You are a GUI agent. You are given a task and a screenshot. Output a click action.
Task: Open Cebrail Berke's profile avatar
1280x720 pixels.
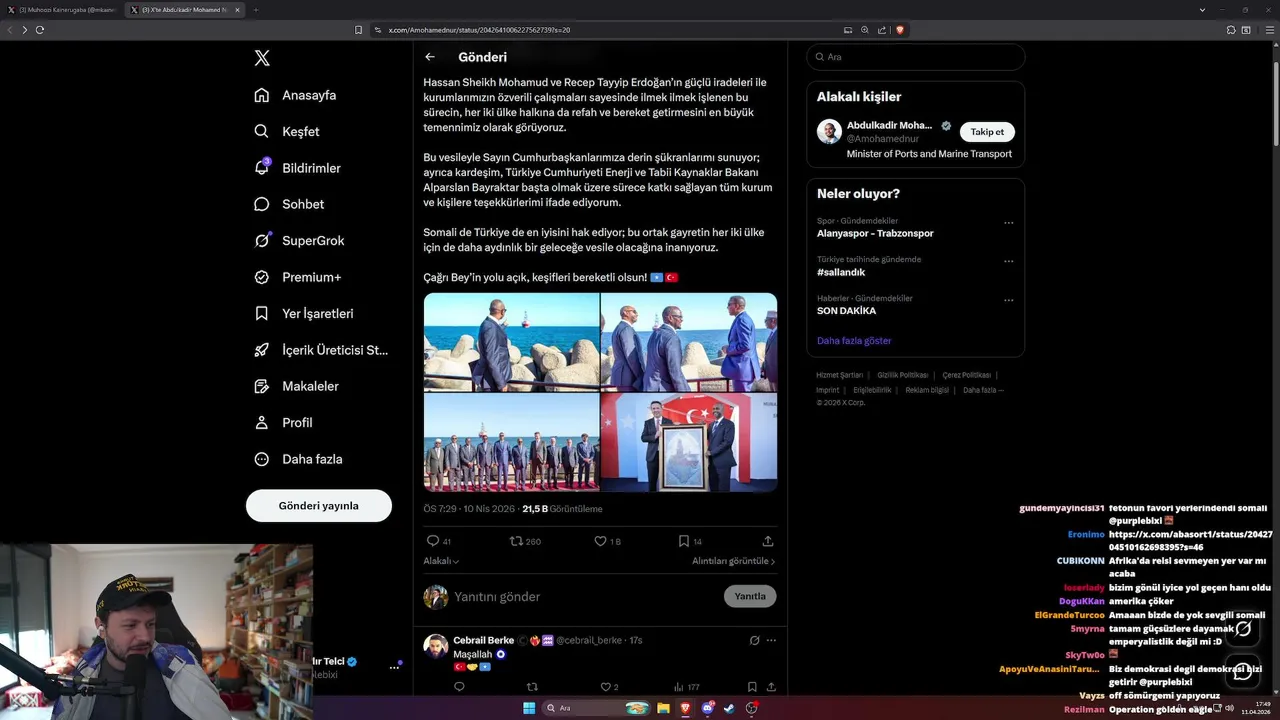436,646
